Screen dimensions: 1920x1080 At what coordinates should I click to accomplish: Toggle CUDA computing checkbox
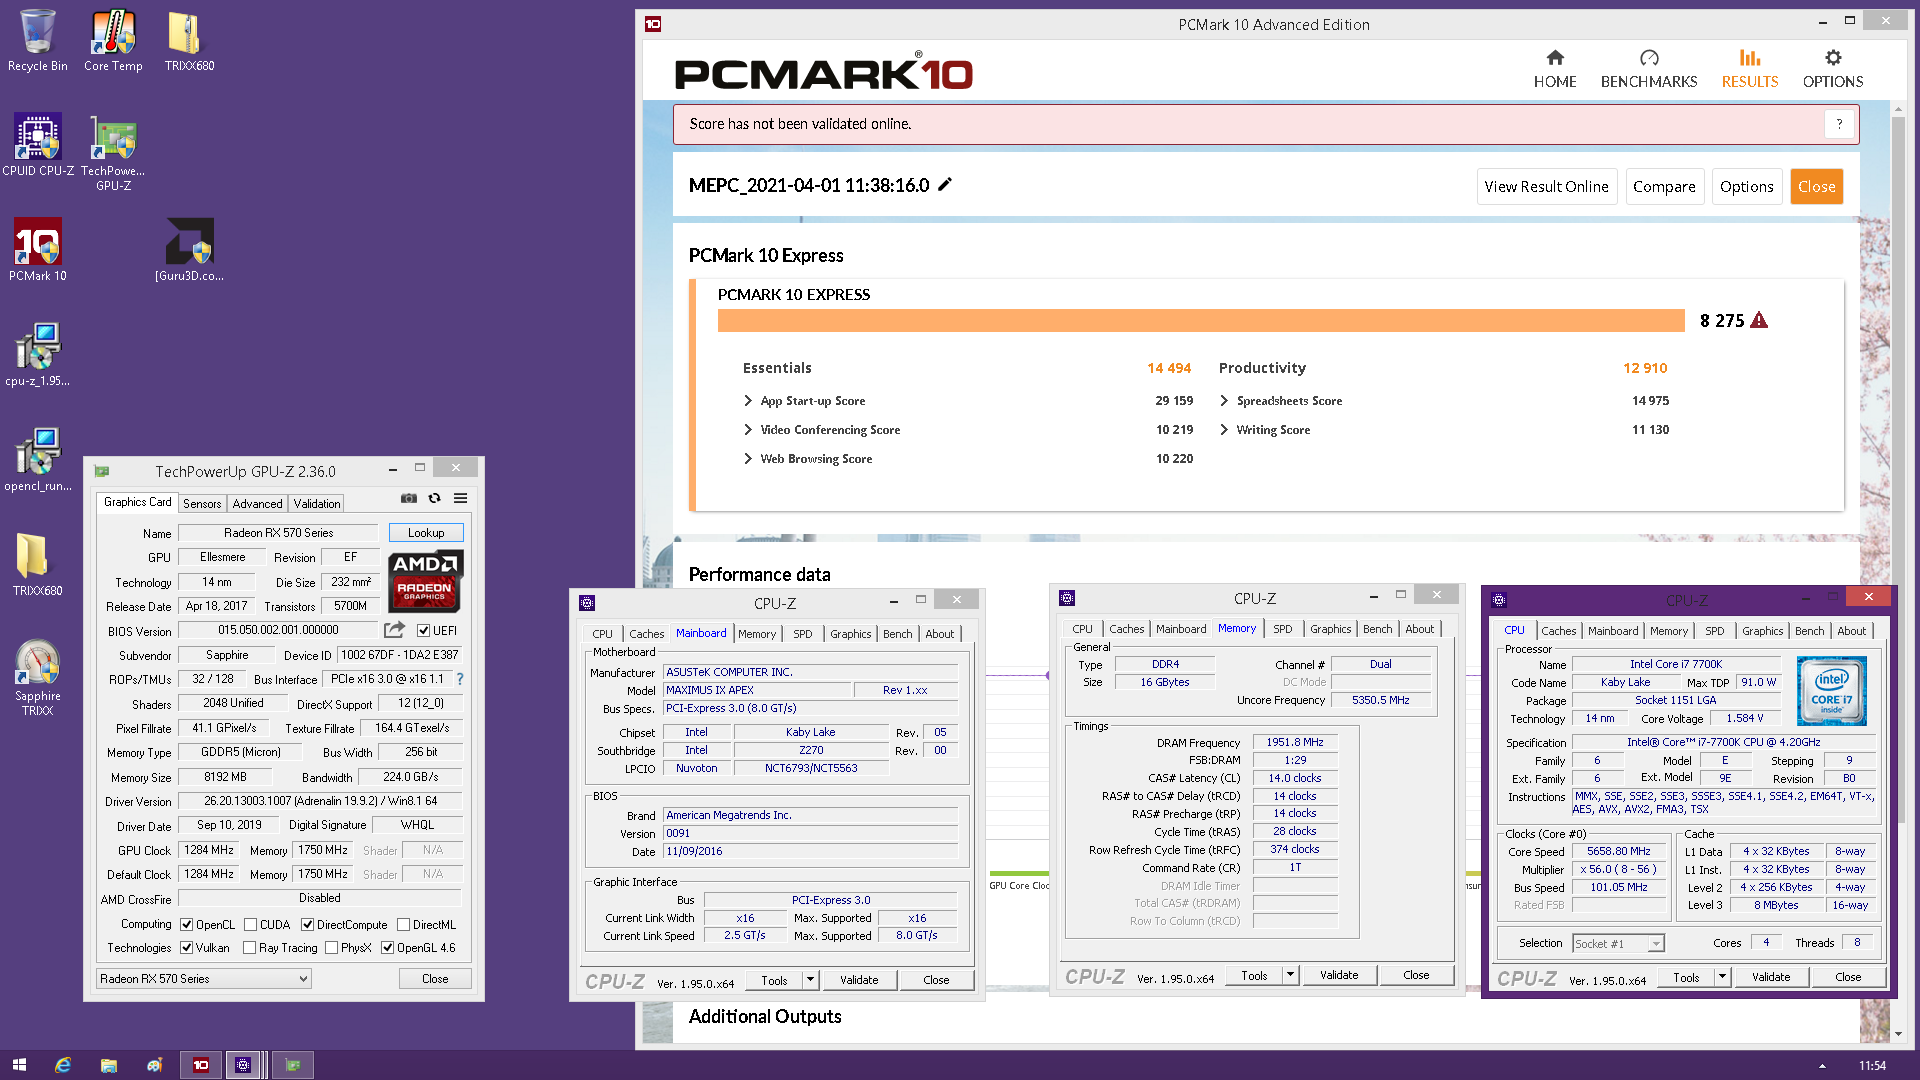pos(251,925)
